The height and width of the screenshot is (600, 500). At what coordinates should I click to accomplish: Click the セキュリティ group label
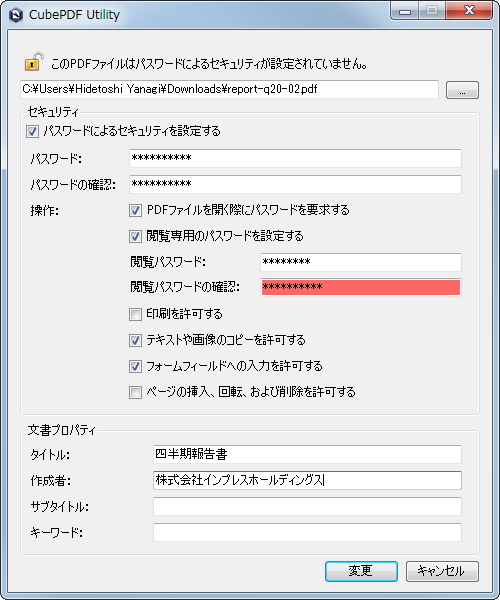(53, 112)
